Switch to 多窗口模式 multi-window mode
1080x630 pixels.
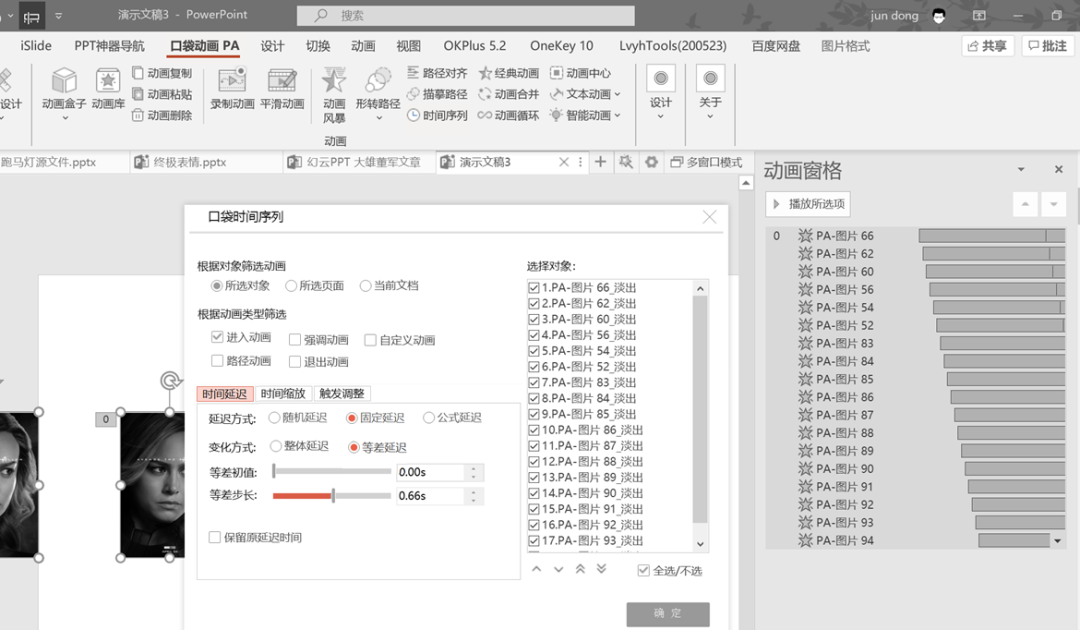[707, 162]
